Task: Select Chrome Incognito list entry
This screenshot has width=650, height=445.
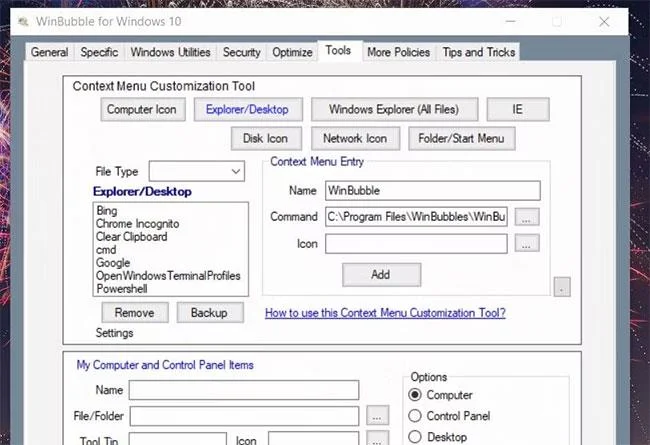Action: 138,224
